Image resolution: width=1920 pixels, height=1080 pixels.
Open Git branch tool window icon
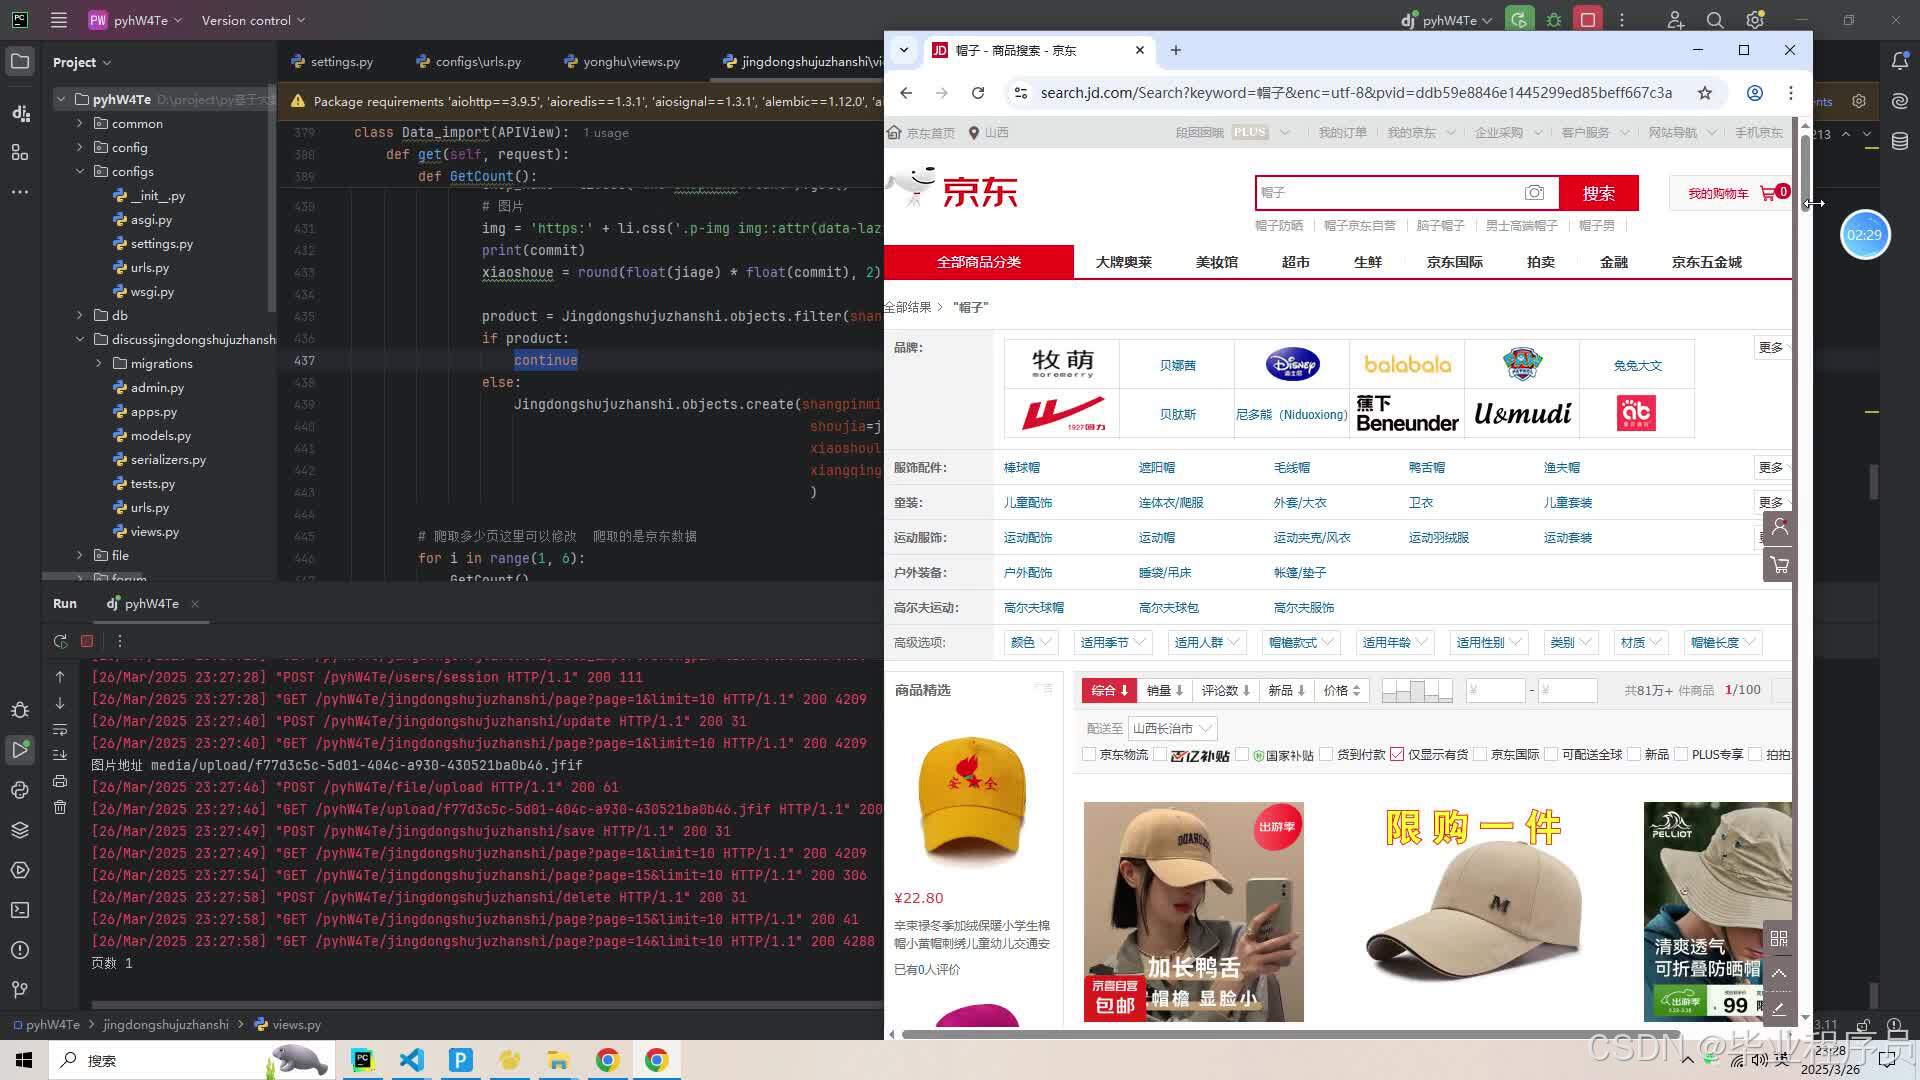click(20, 990)
